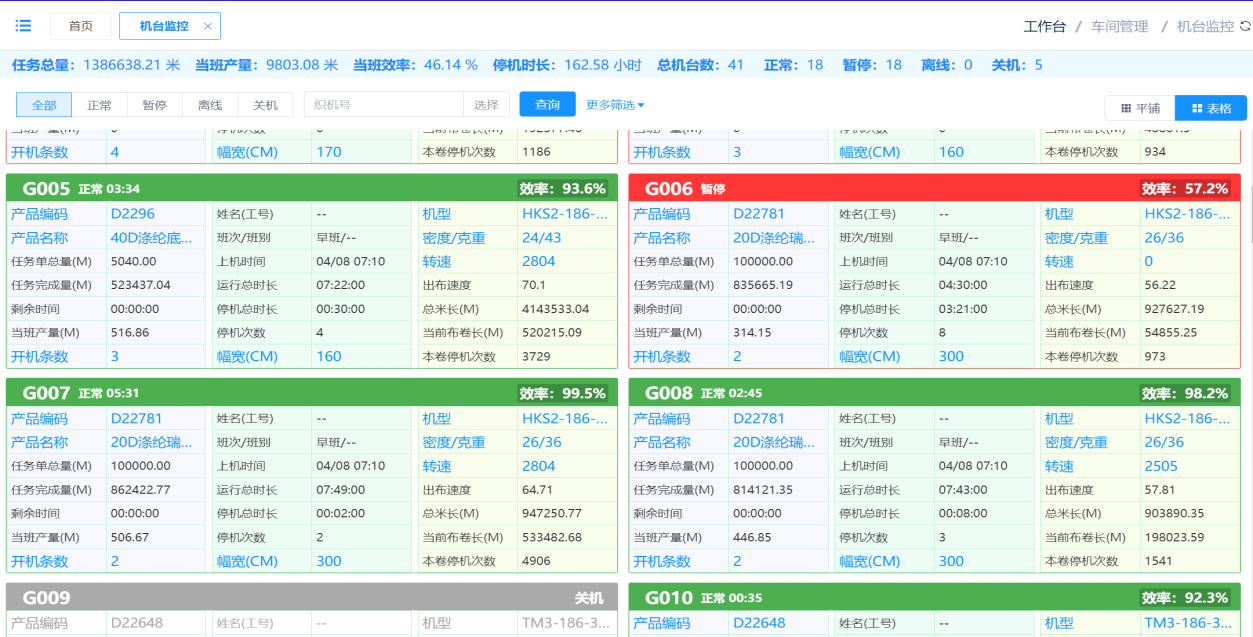The height and width of the screenshot is (637, 1253).
Task: Select the 全部 filter option
Action: pyautogui.click(x=44, y=105)
